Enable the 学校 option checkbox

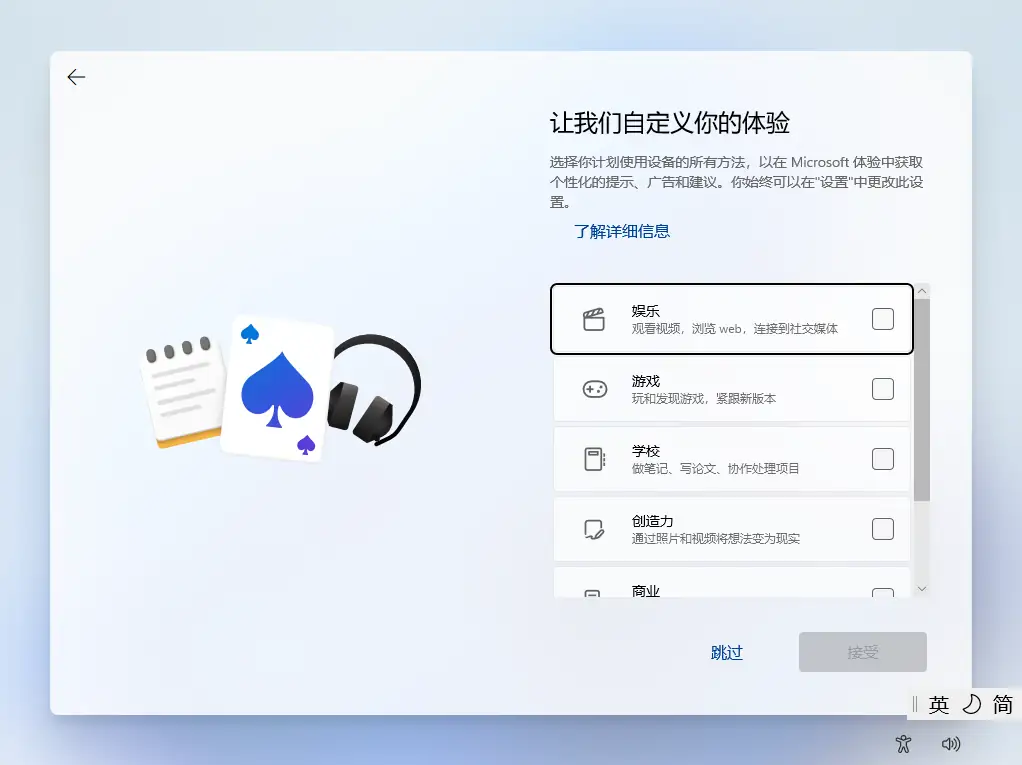point(883,458)
